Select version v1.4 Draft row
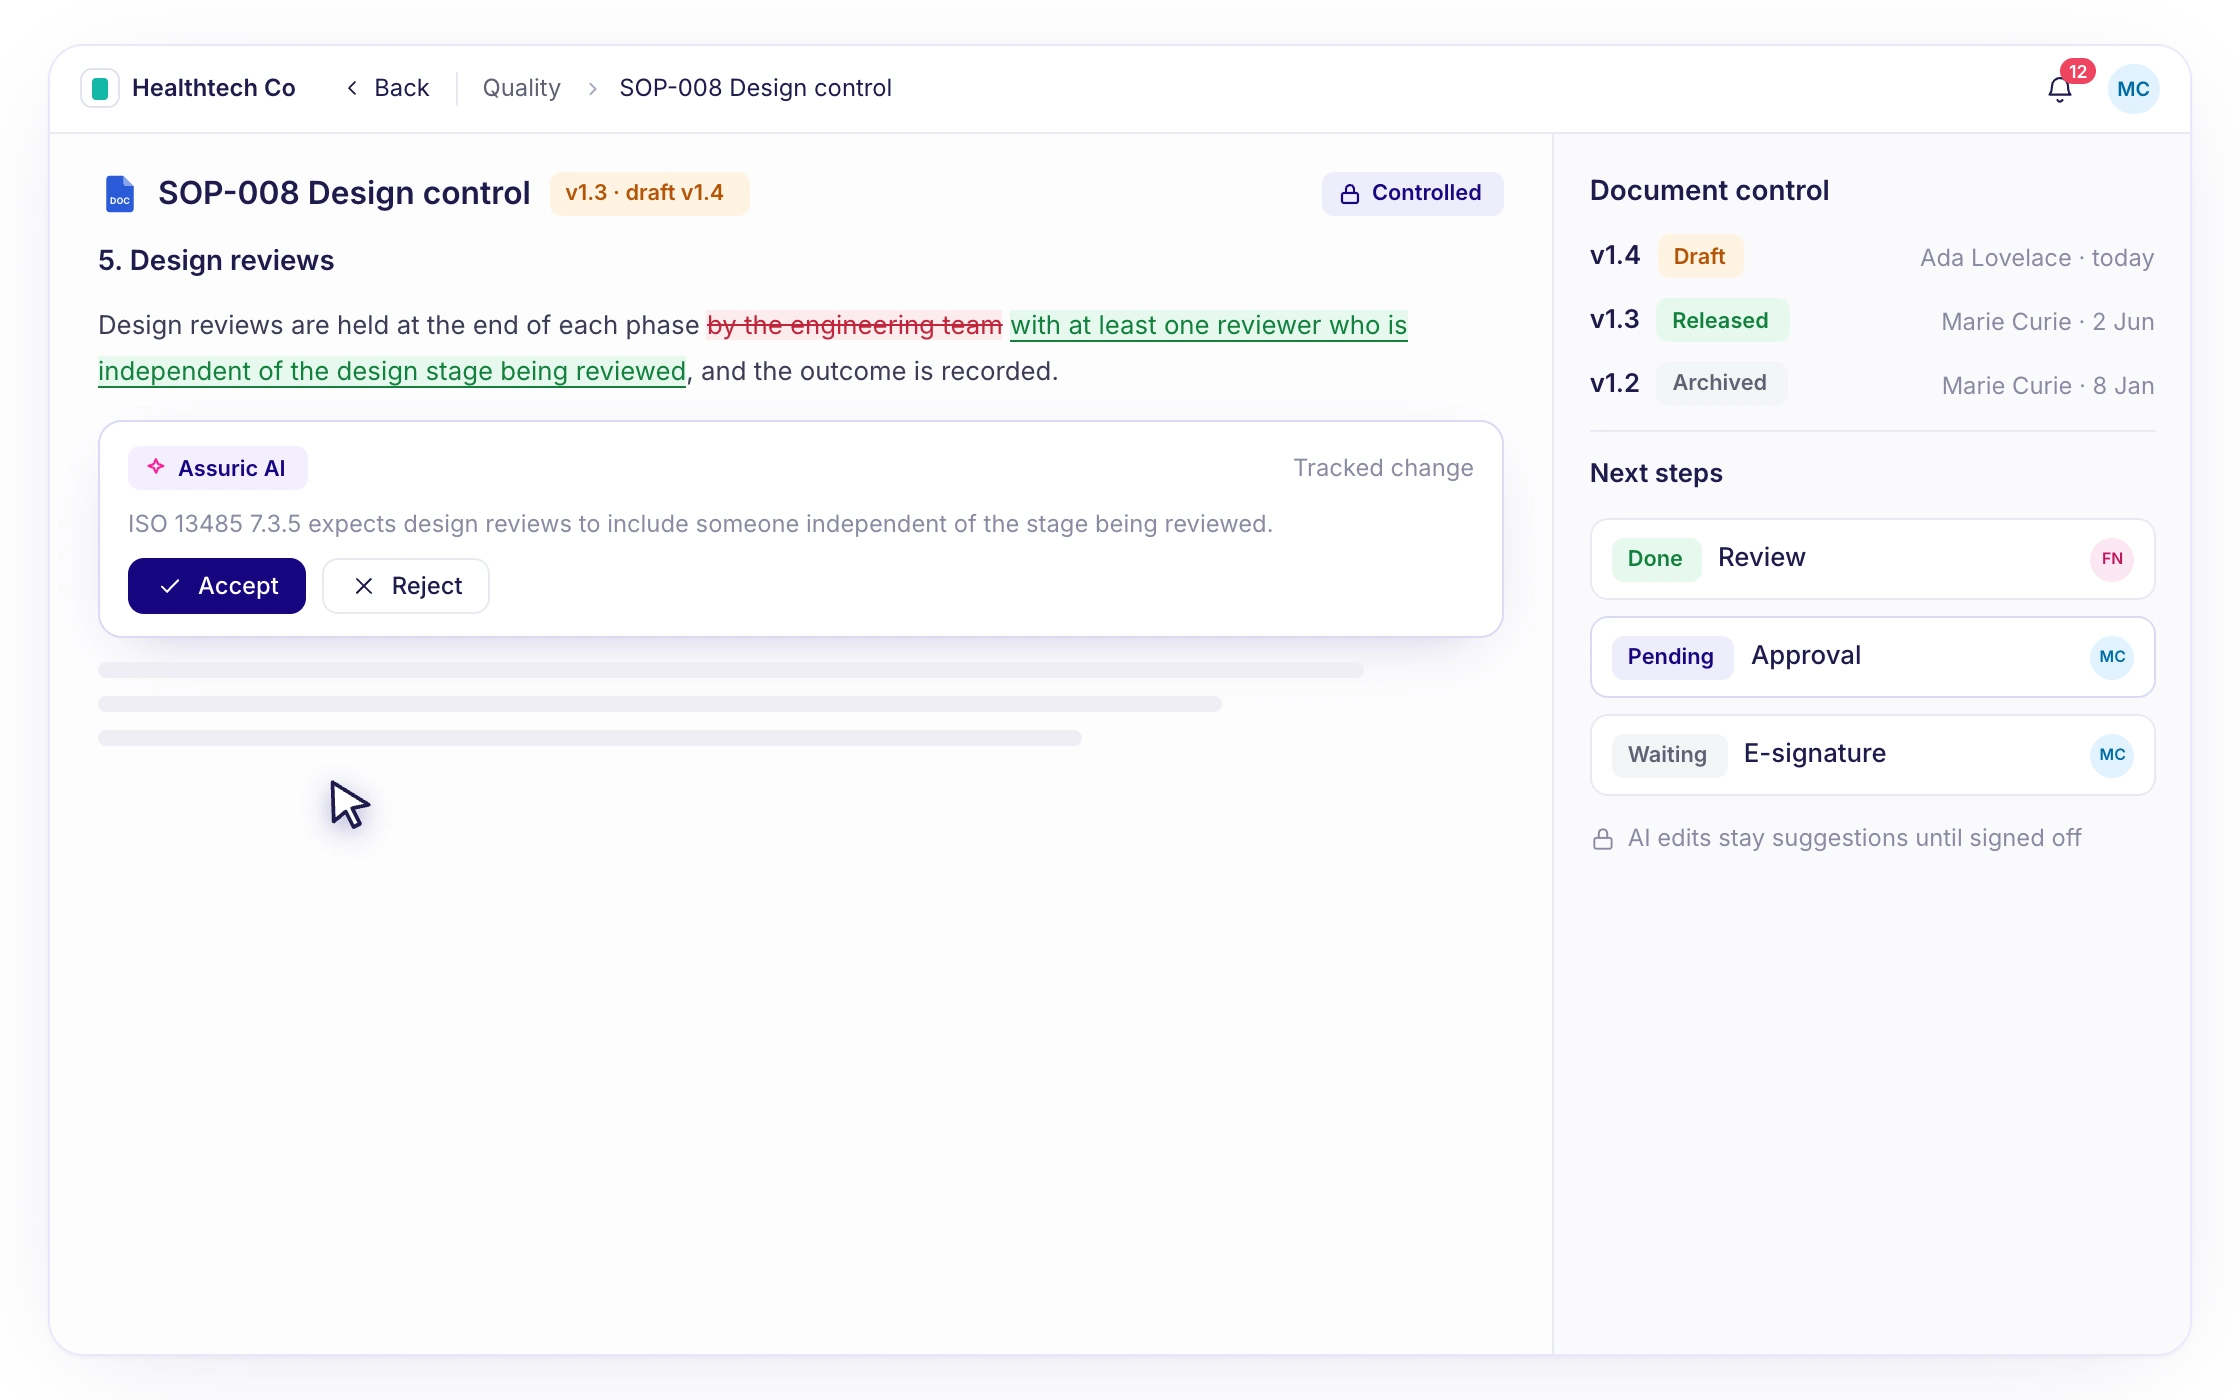 [1872, 257]
